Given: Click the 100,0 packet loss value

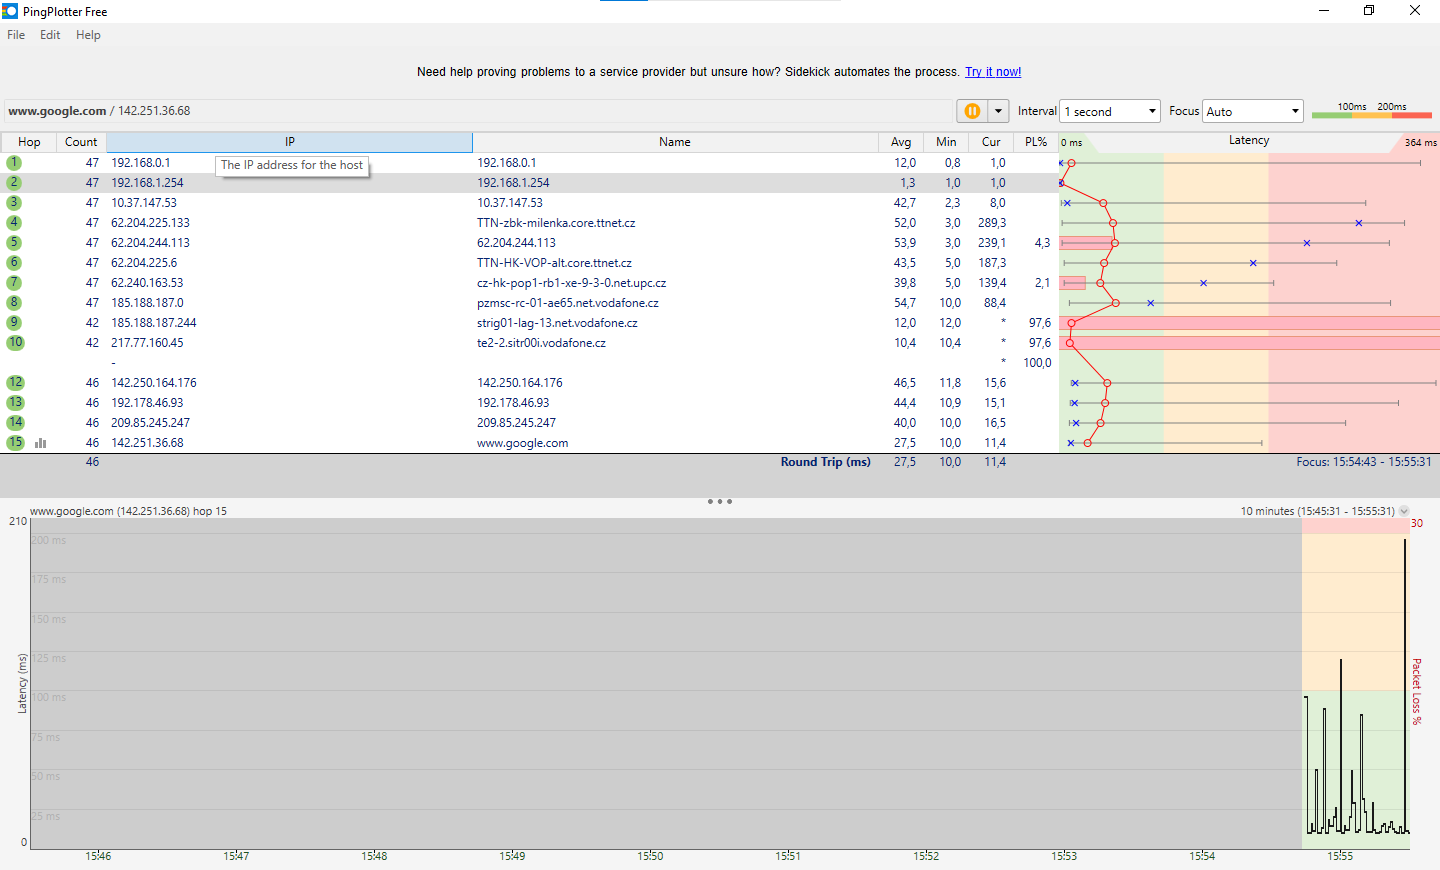Looking at the screenshot, I should click(x=1037, y=363).
